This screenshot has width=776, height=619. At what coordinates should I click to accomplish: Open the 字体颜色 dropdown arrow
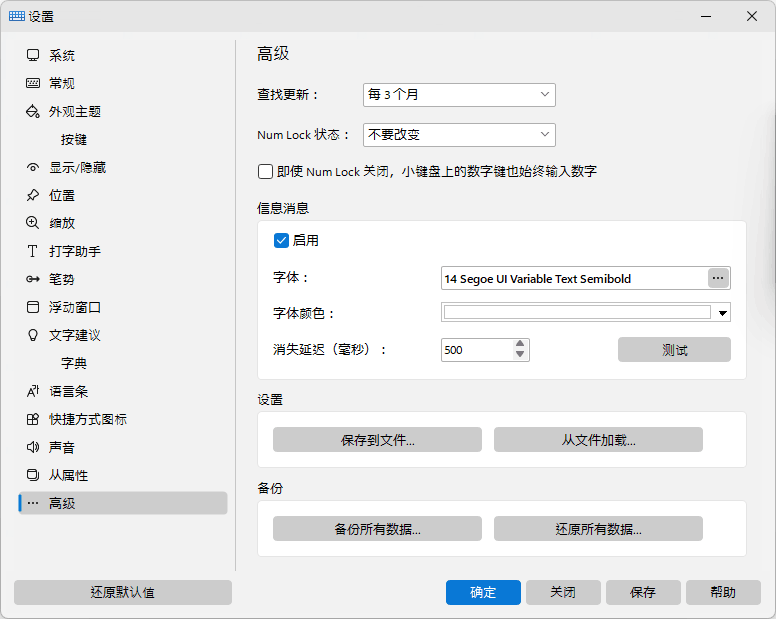(x=723, y=313)
